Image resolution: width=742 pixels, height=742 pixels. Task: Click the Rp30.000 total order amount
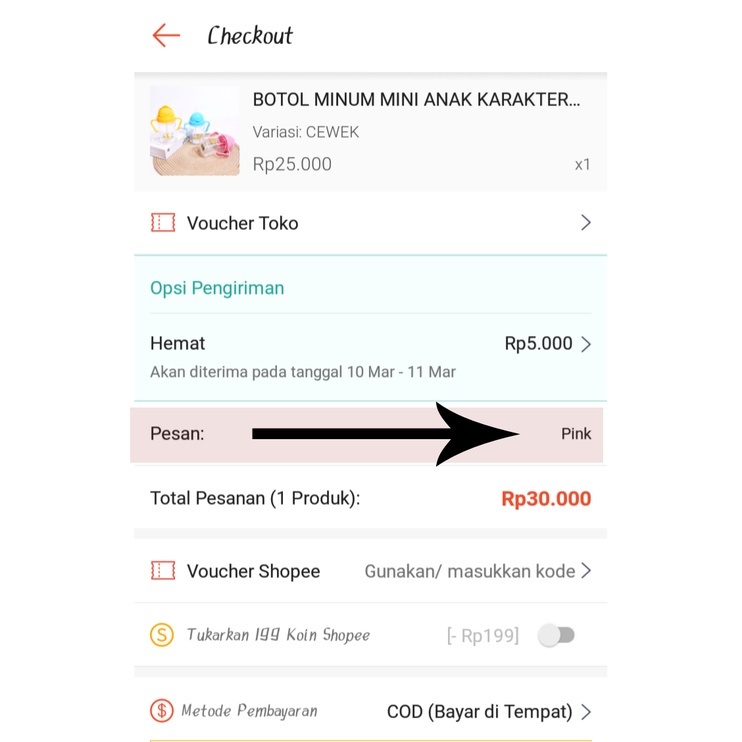[546, 499]
